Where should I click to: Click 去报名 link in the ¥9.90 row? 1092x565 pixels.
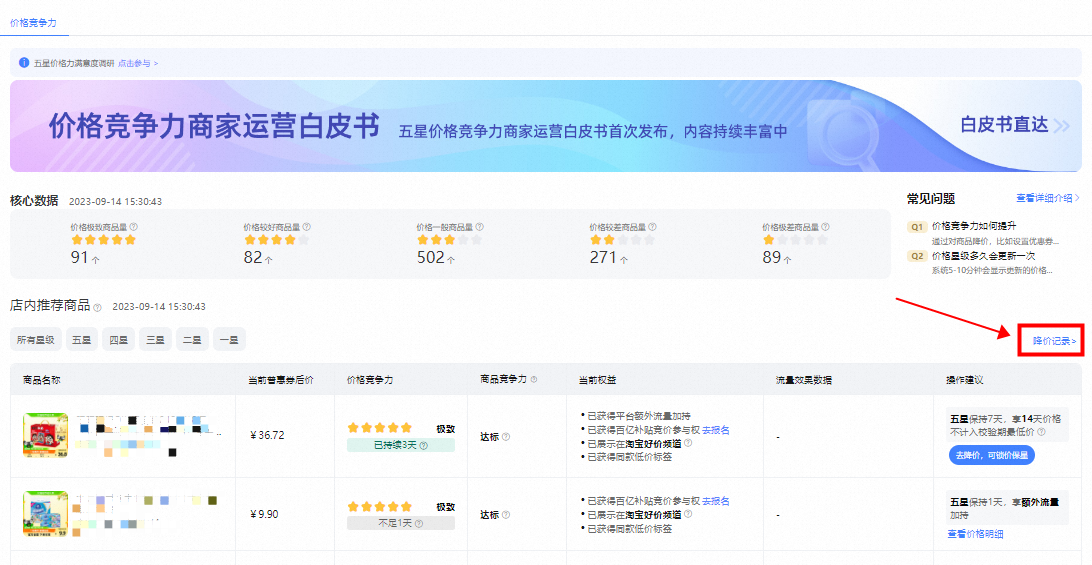click(715, 501)
